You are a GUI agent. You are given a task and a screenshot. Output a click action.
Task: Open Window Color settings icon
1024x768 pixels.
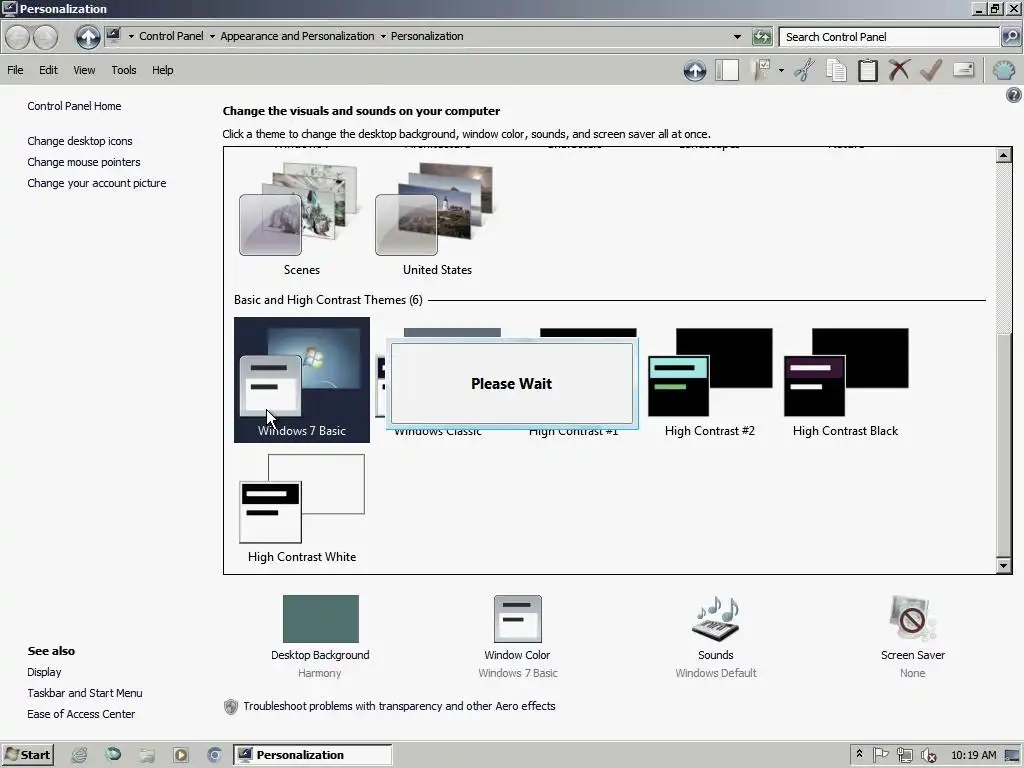pyautogui.click(x=518, y=619)
